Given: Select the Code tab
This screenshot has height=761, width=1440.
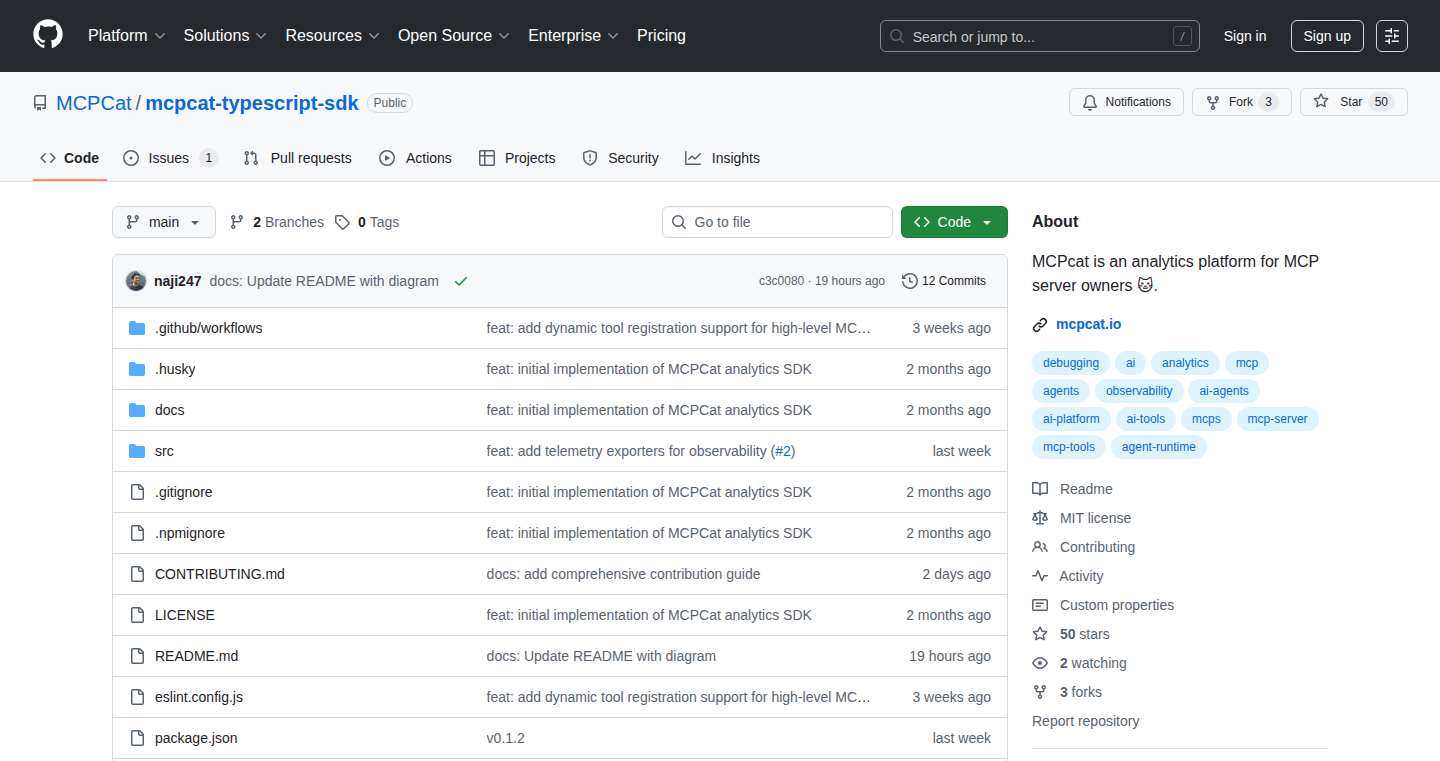Looking at the screenshot, I should click(70, 158).
